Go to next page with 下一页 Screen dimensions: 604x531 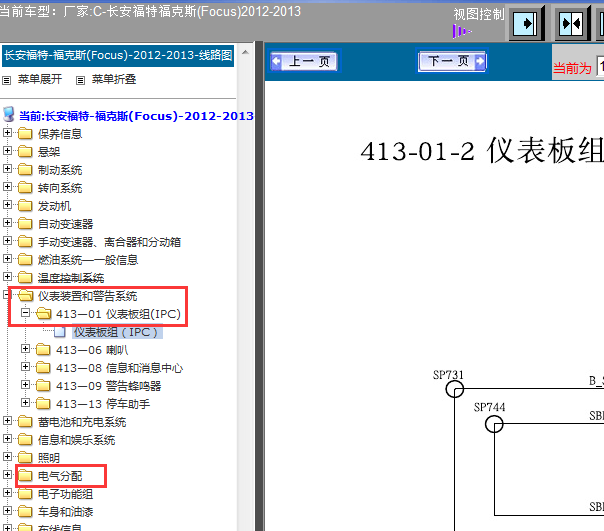coord(452,61)
